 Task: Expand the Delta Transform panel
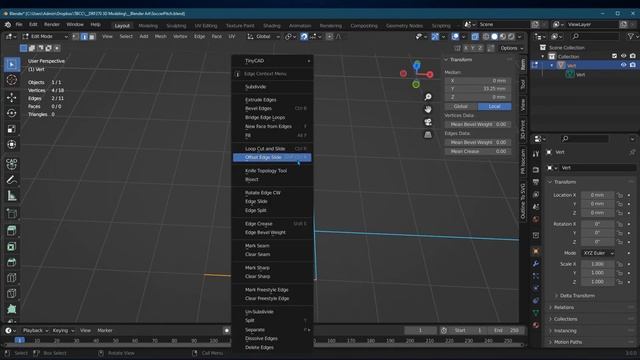click(577, 295)
